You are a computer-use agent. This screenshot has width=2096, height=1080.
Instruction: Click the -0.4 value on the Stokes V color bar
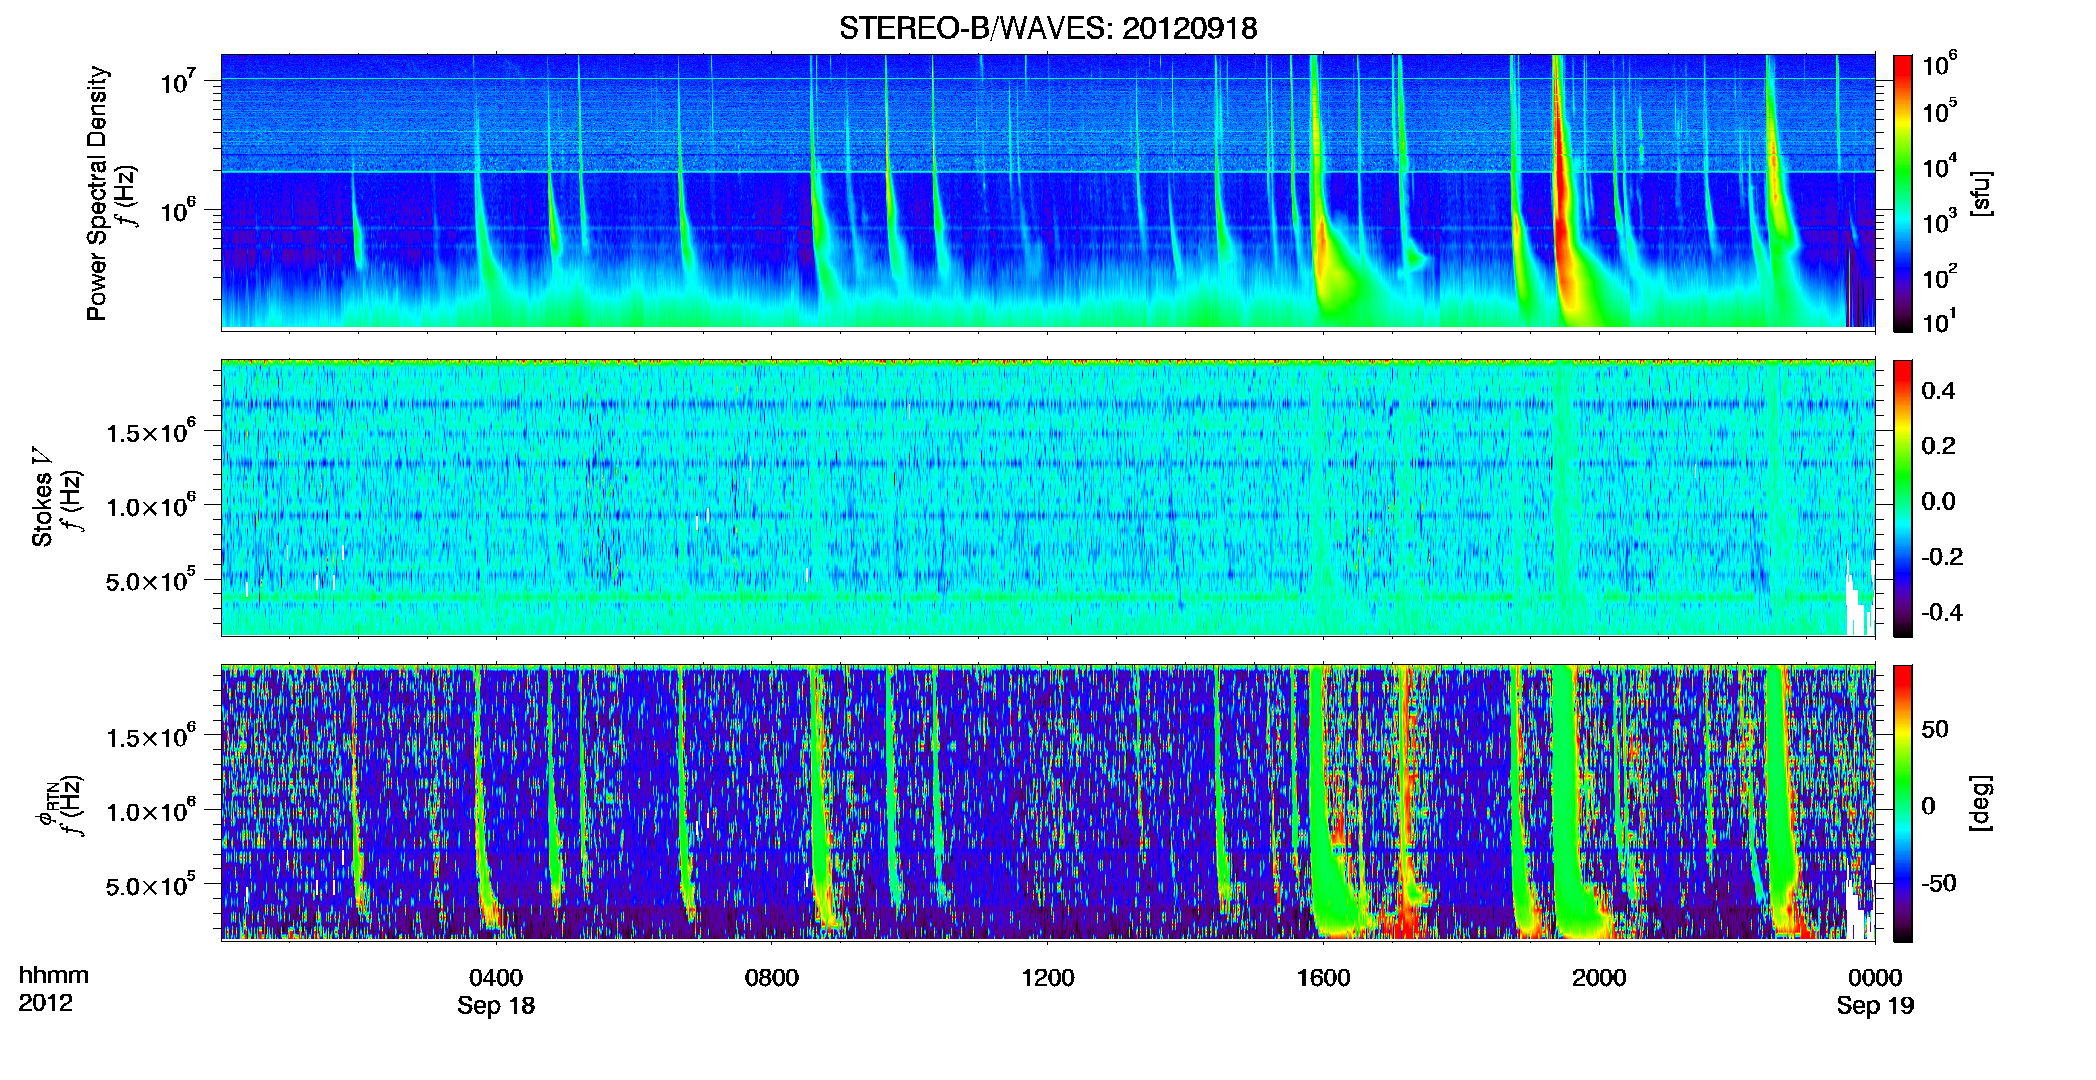[1942, 612]
